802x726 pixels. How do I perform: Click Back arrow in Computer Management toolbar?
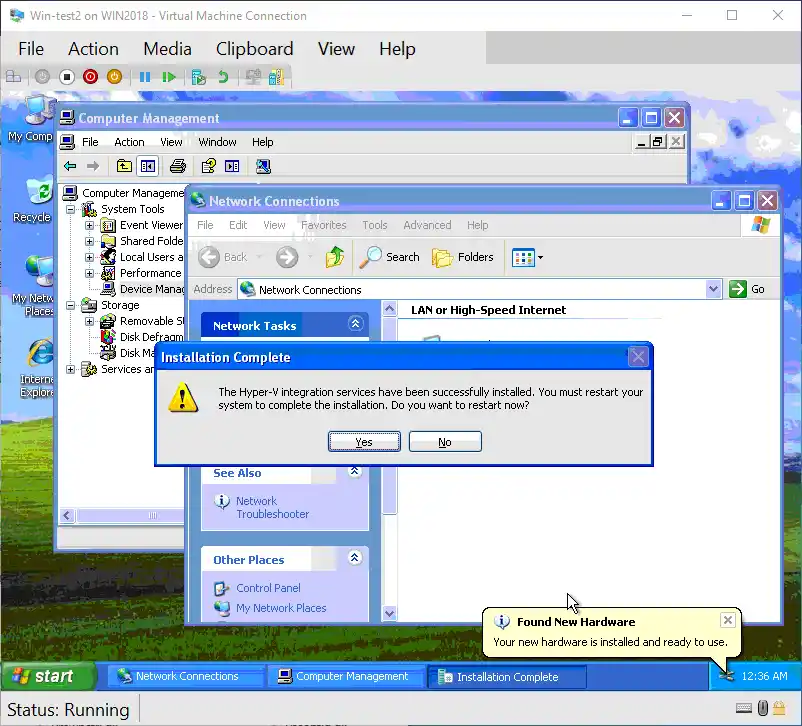(x=70, y=166)
